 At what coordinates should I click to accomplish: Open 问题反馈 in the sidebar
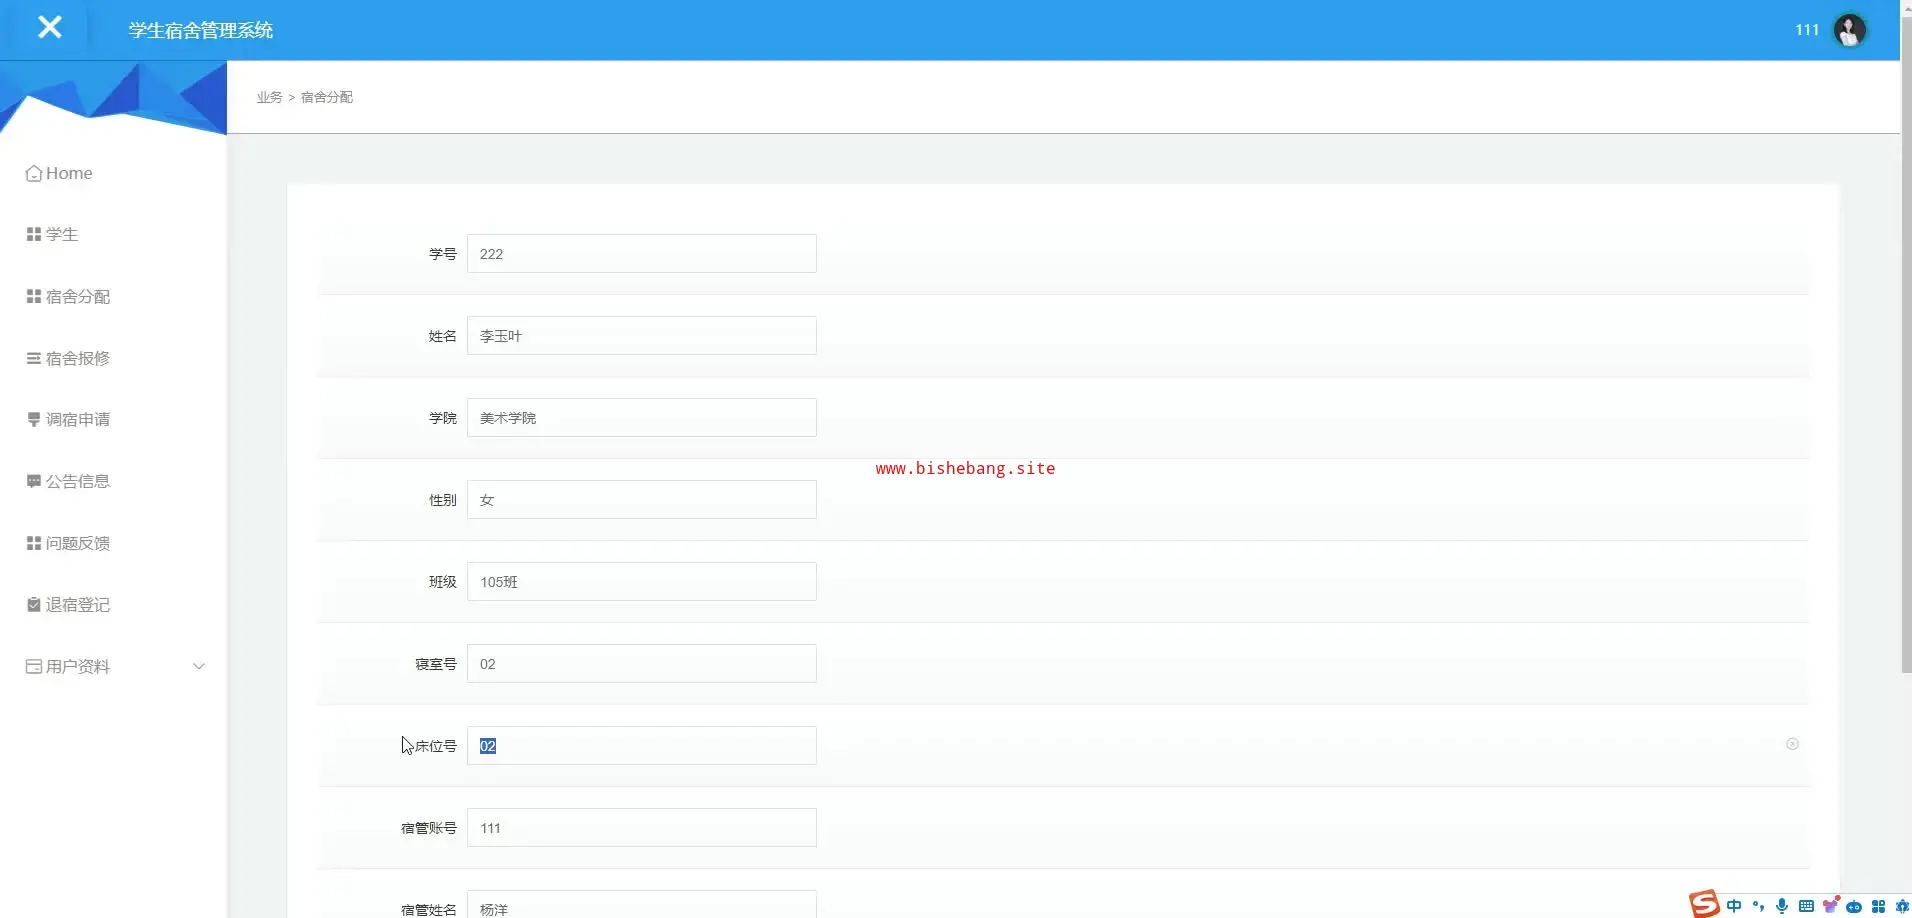point(68,543)
